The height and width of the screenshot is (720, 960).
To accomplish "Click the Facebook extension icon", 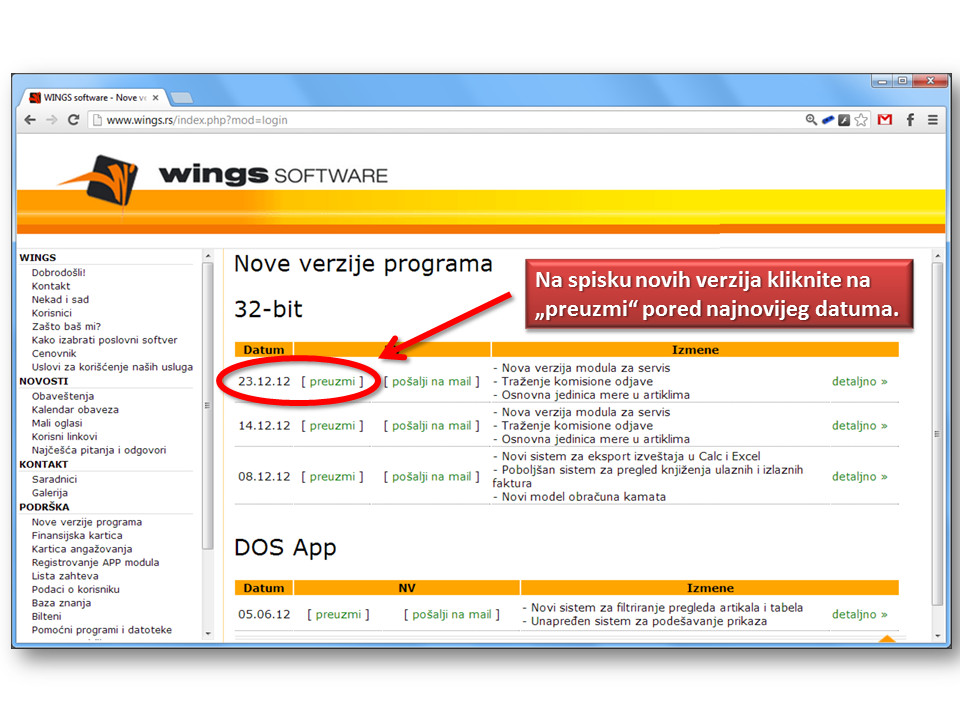I will 910,120.
